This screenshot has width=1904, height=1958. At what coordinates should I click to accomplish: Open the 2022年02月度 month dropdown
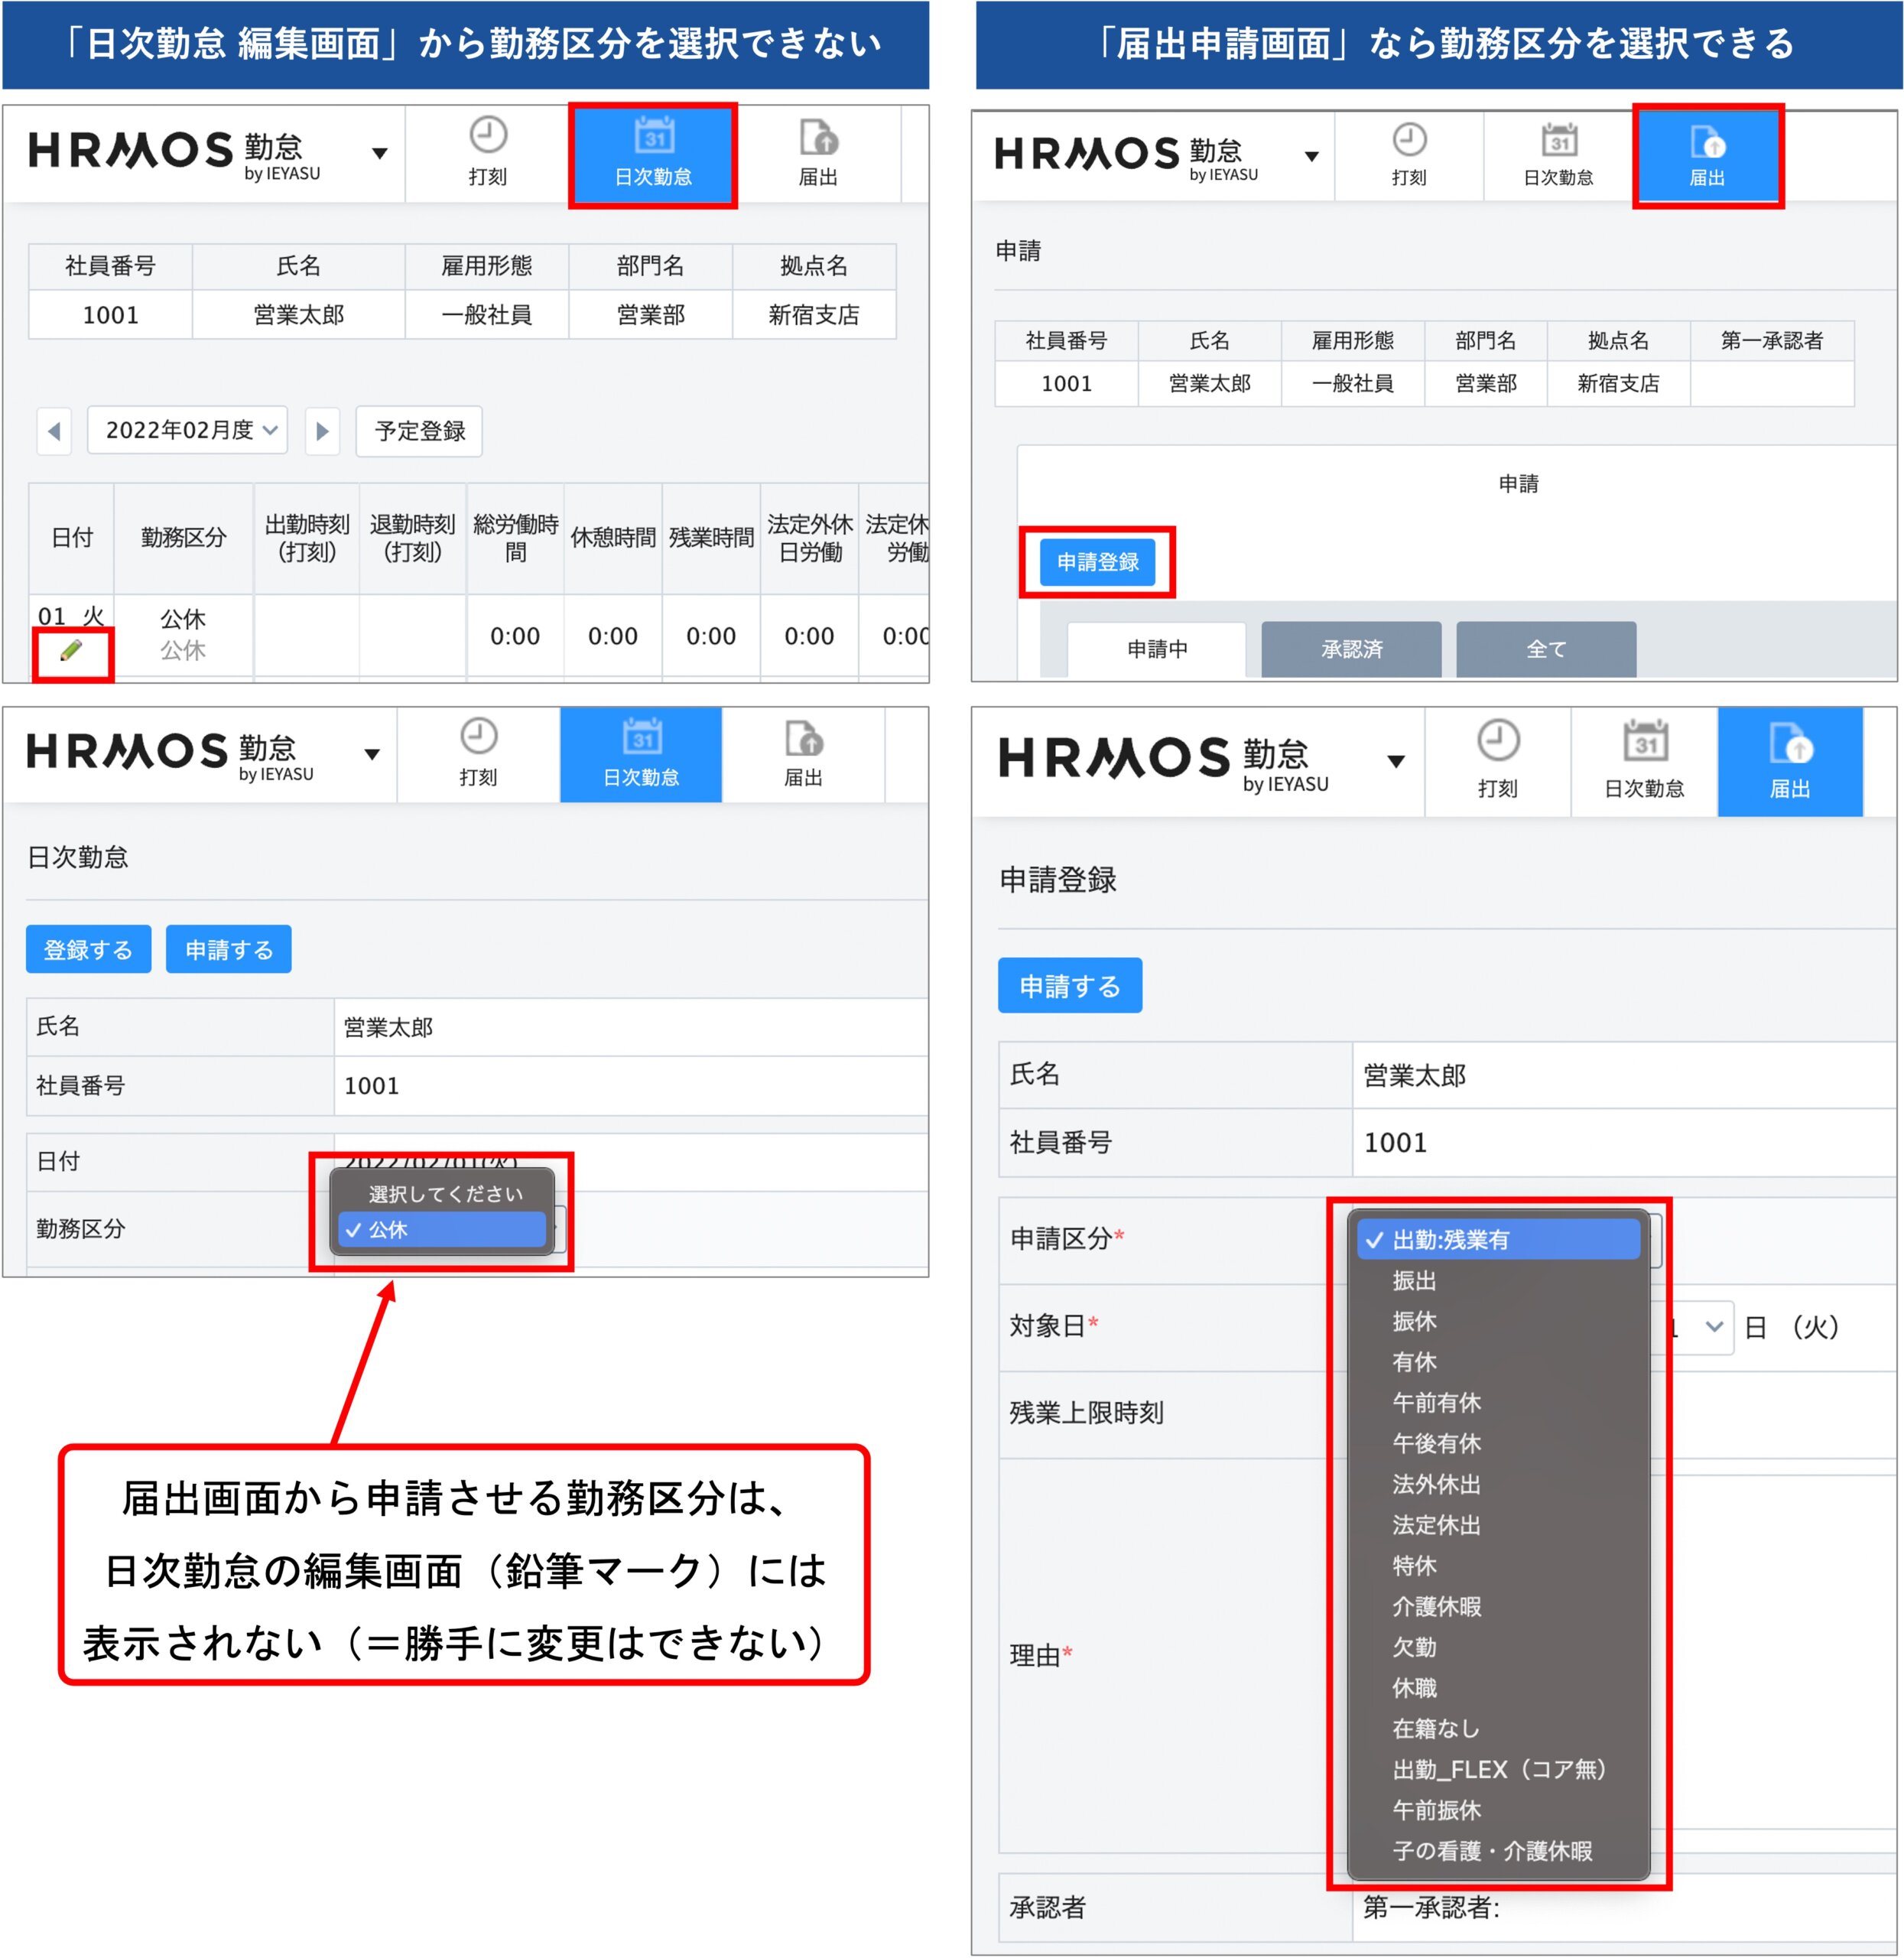pyautogui.click(x=188, y=431)
